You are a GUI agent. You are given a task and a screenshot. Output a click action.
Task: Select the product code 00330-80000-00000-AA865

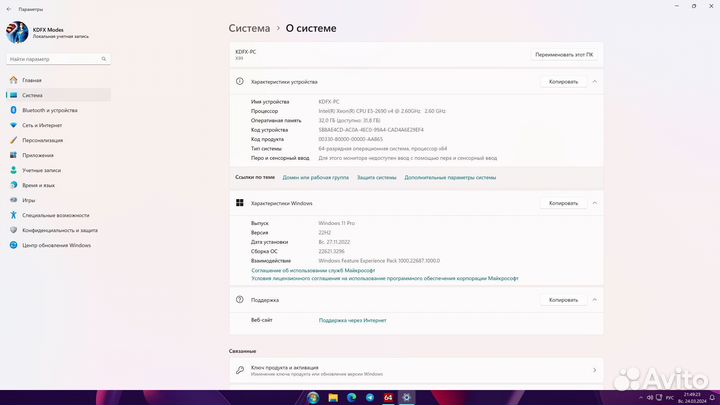[x=350, y=139]
